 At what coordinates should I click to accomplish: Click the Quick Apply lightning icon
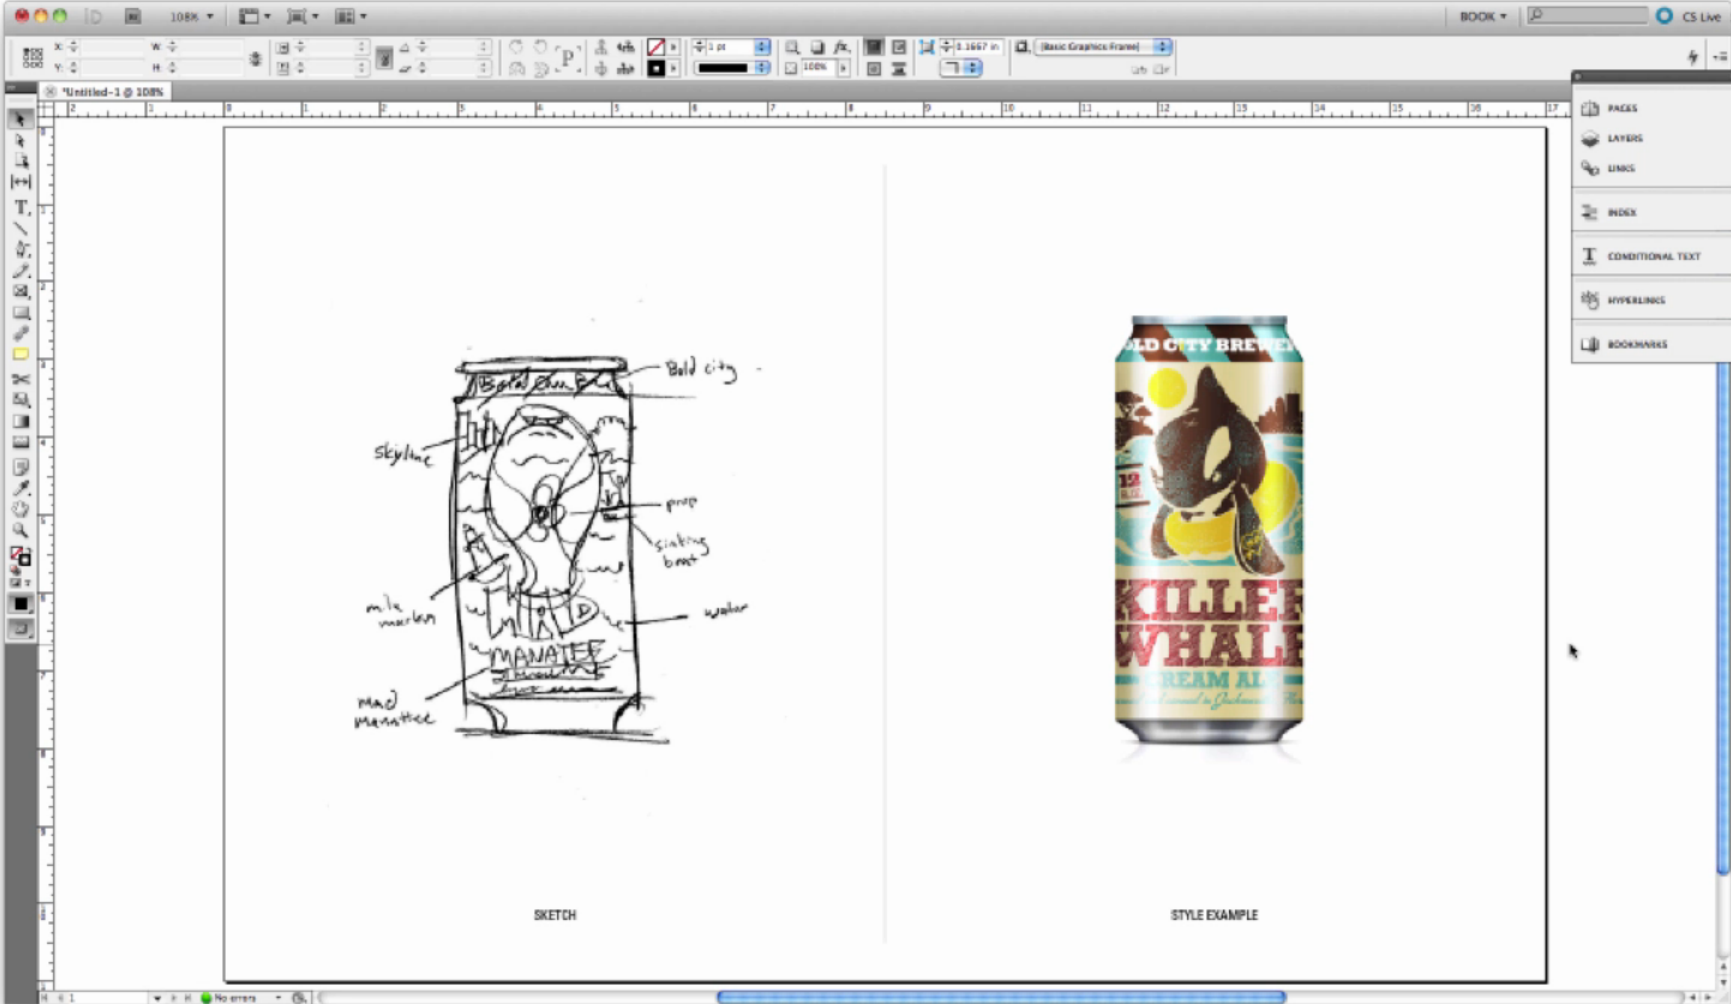coord(1692,57)
